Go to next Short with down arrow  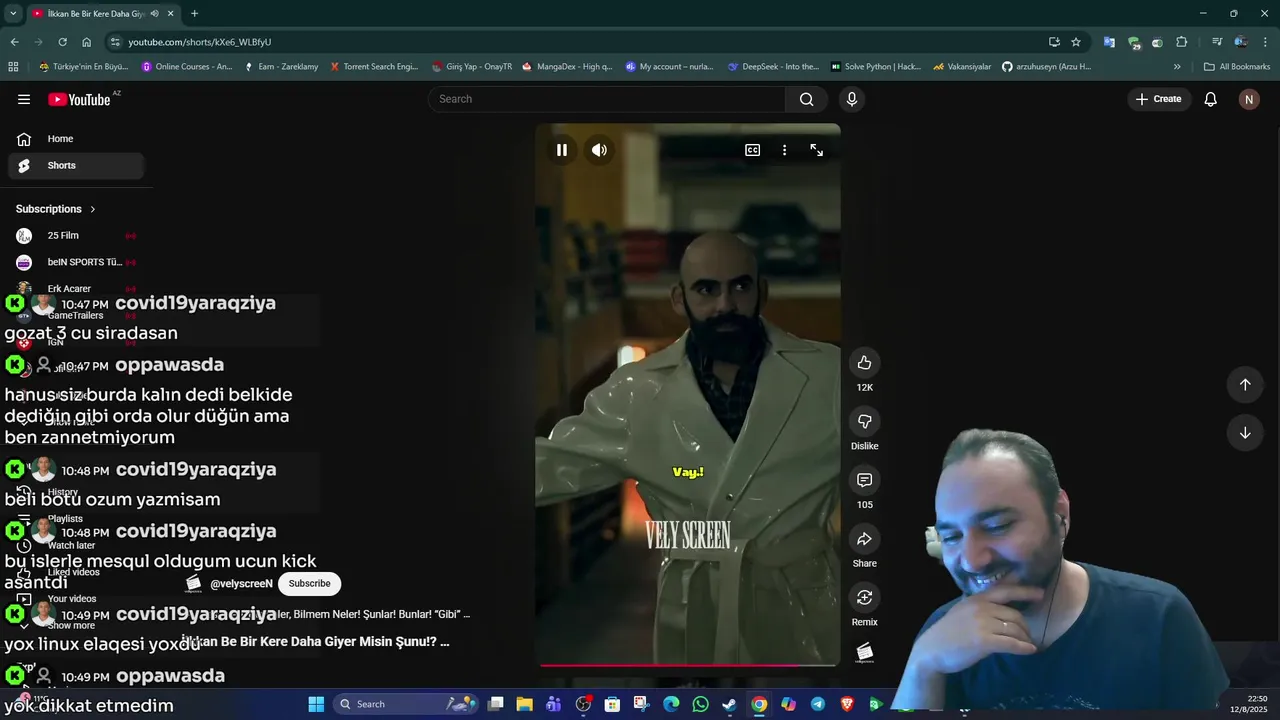[x=1245, y=433]
